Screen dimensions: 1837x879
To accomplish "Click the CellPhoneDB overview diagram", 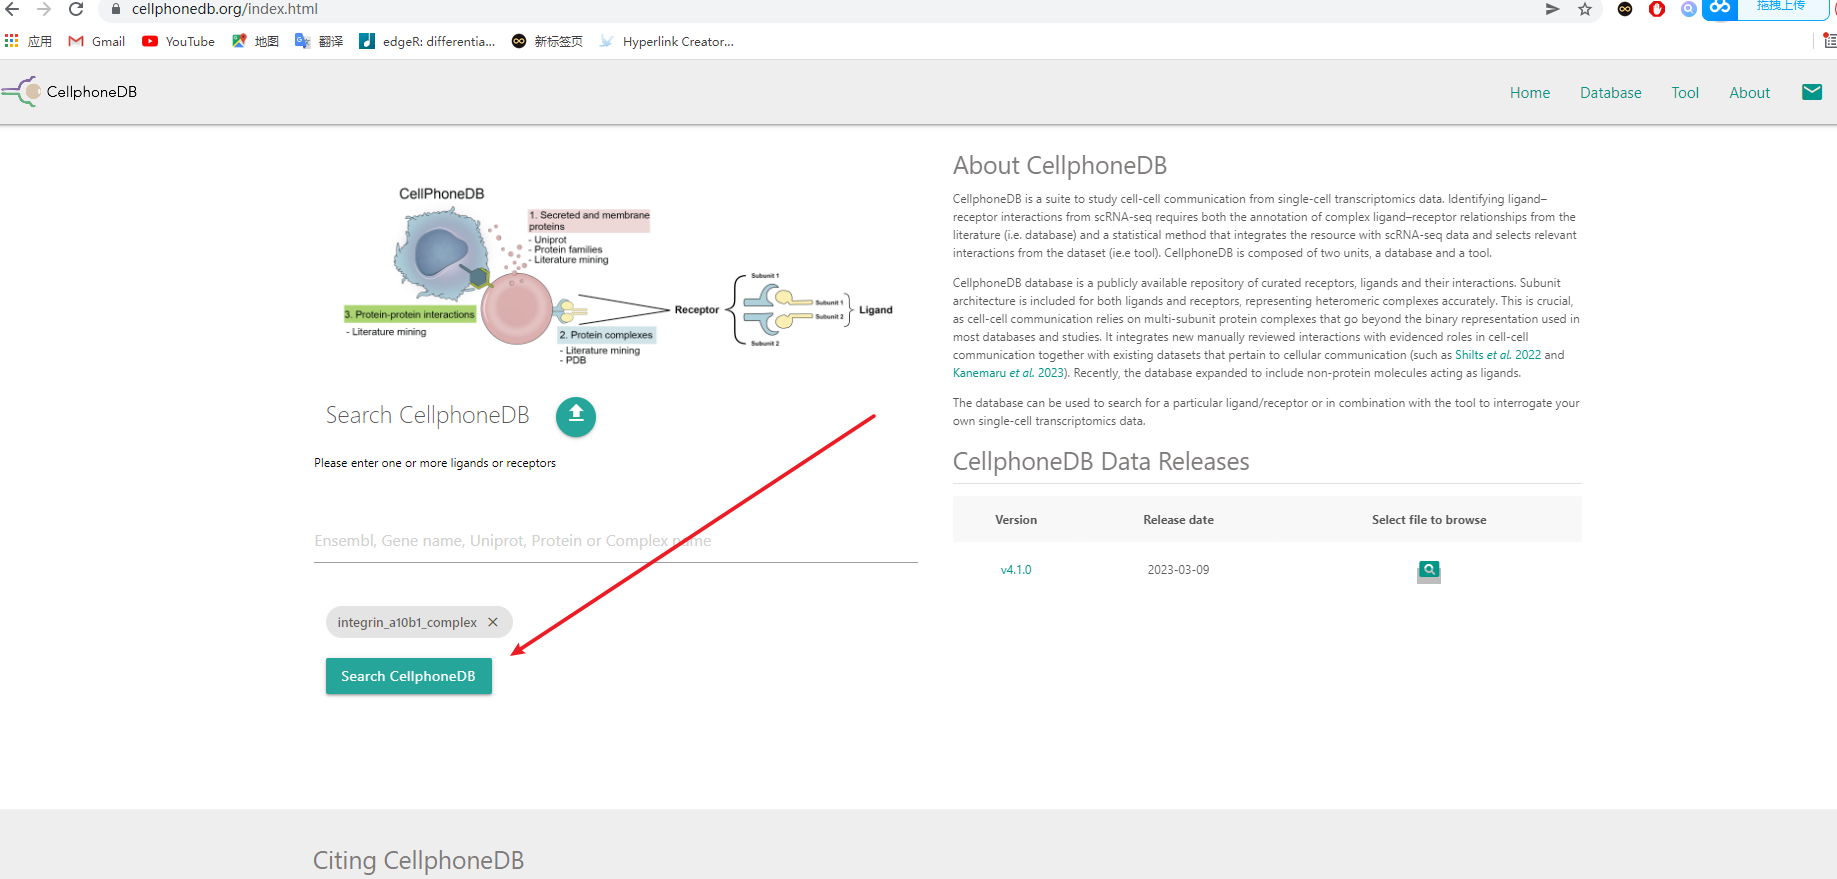I will (x=618, y=278).
